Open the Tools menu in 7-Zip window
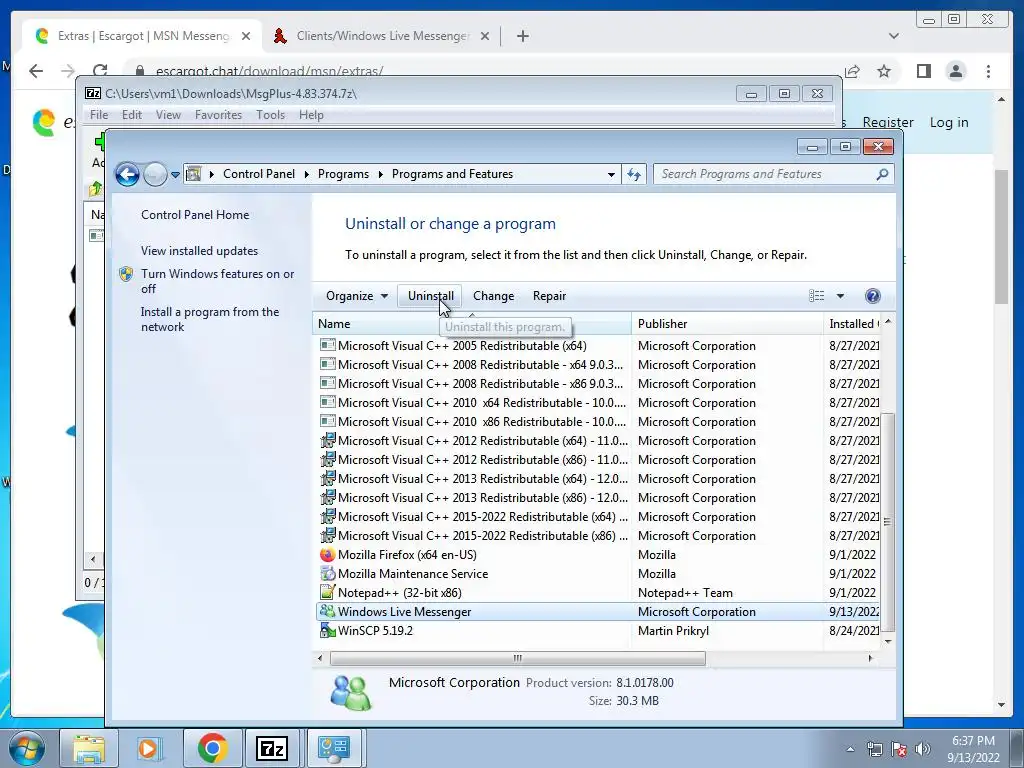The image size is (1024, 768). pyautogui.click(x=270, y=115)
